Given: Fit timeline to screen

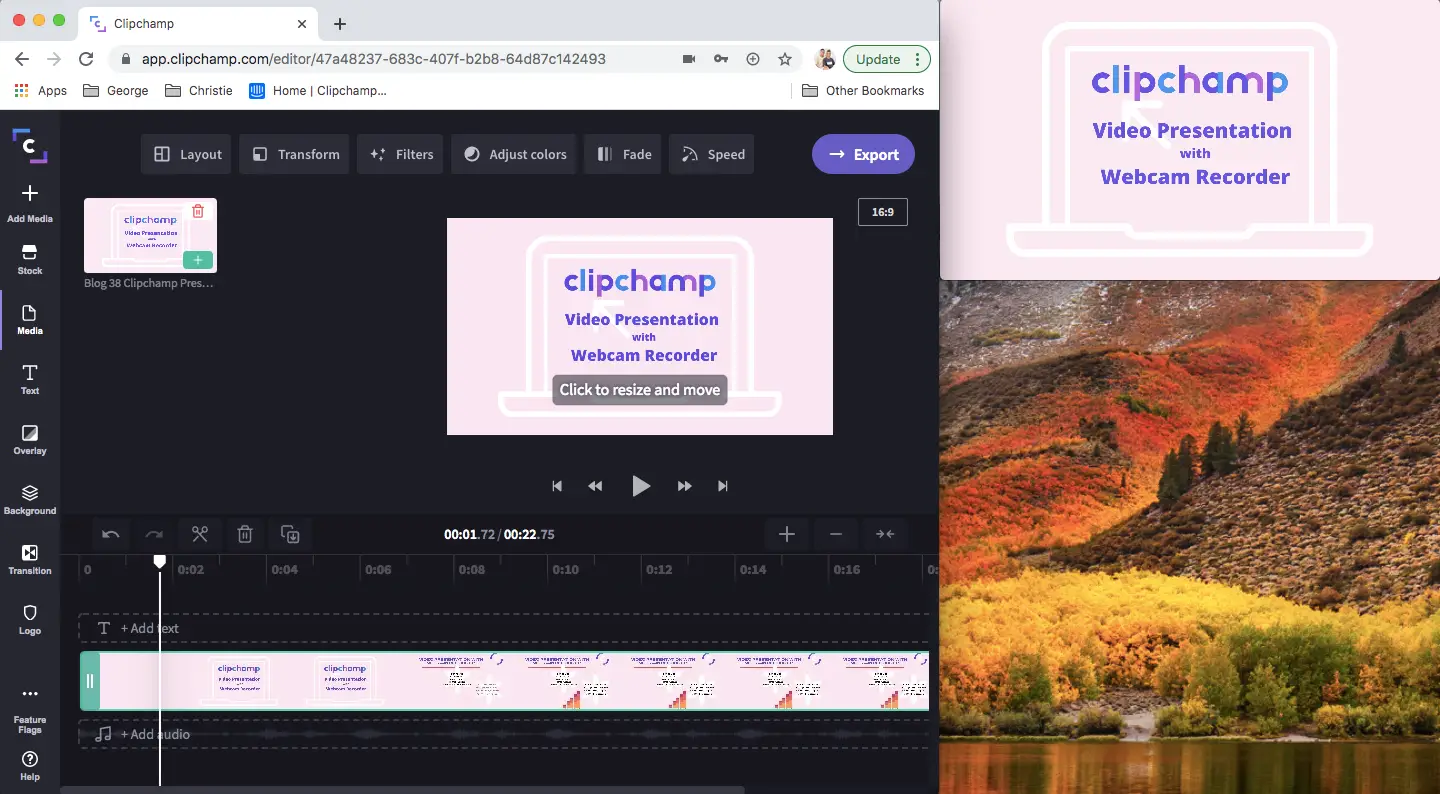Looking at the screenshot, I should coord(885,534).
